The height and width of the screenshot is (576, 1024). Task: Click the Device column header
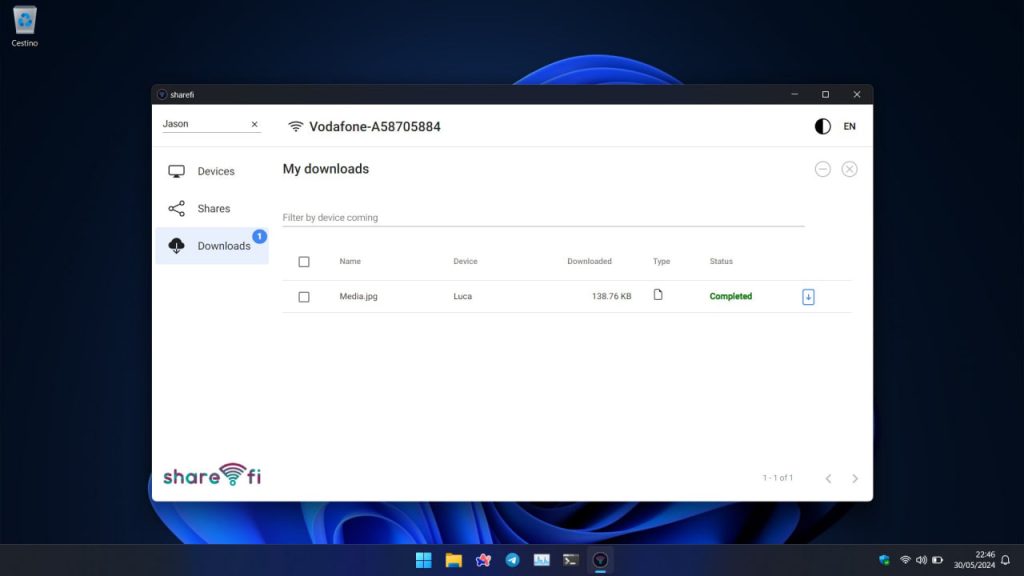[465, 261]
